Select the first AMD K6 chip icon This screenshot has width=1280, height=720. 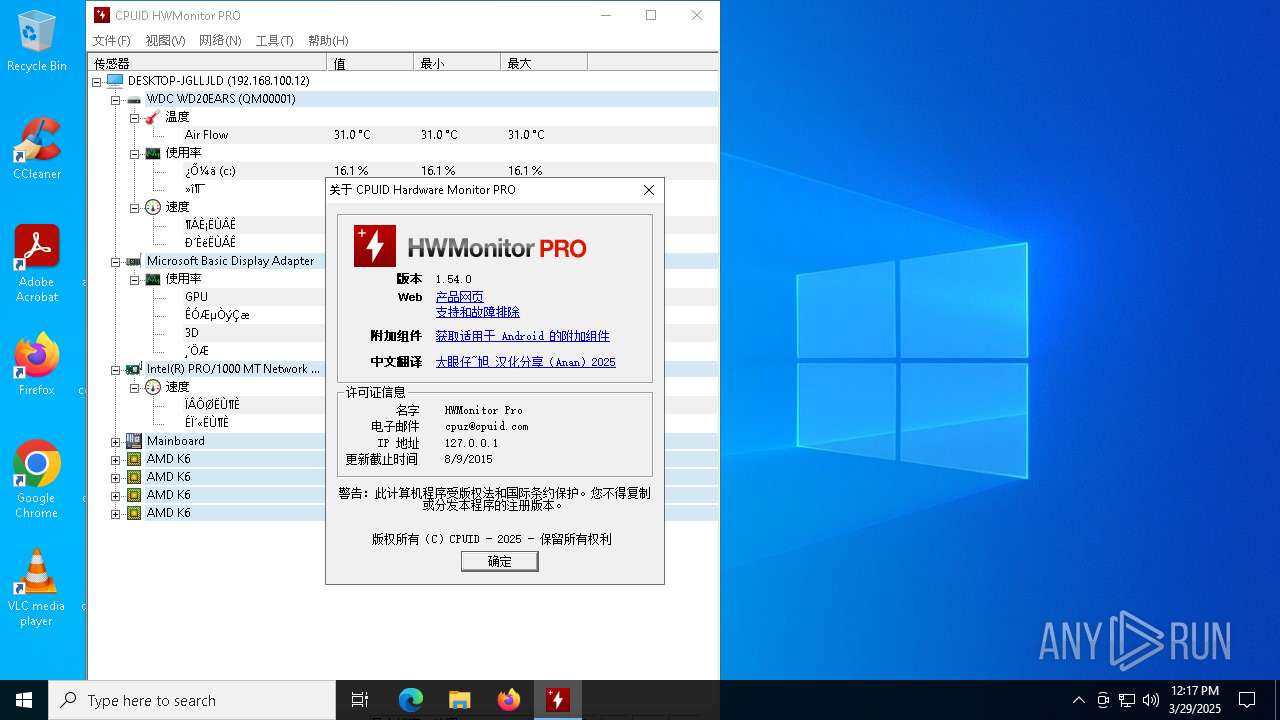pos(133,459)
